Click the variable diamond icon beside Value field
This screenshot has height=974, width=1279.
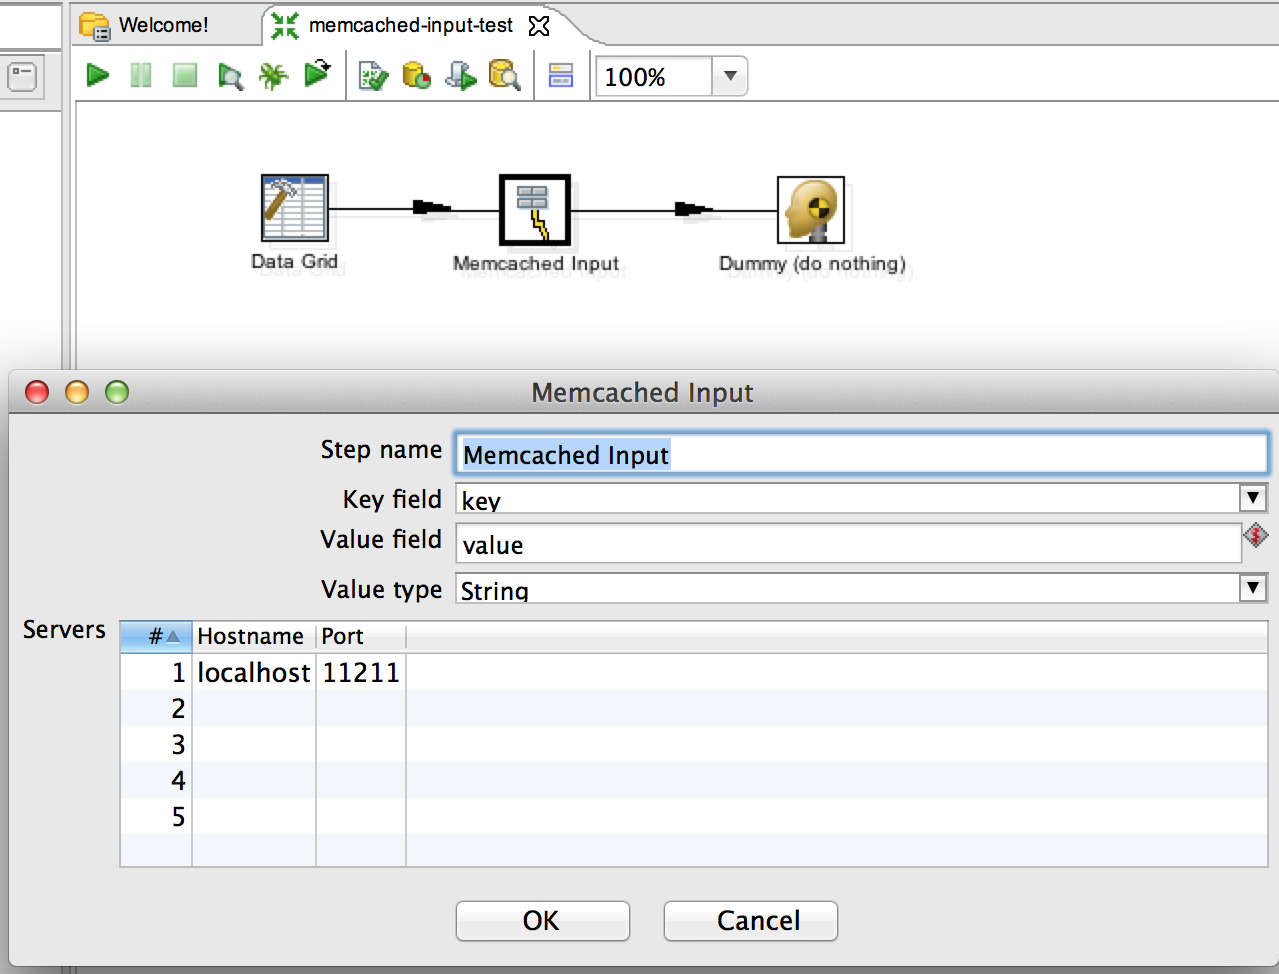point(1256,536)
